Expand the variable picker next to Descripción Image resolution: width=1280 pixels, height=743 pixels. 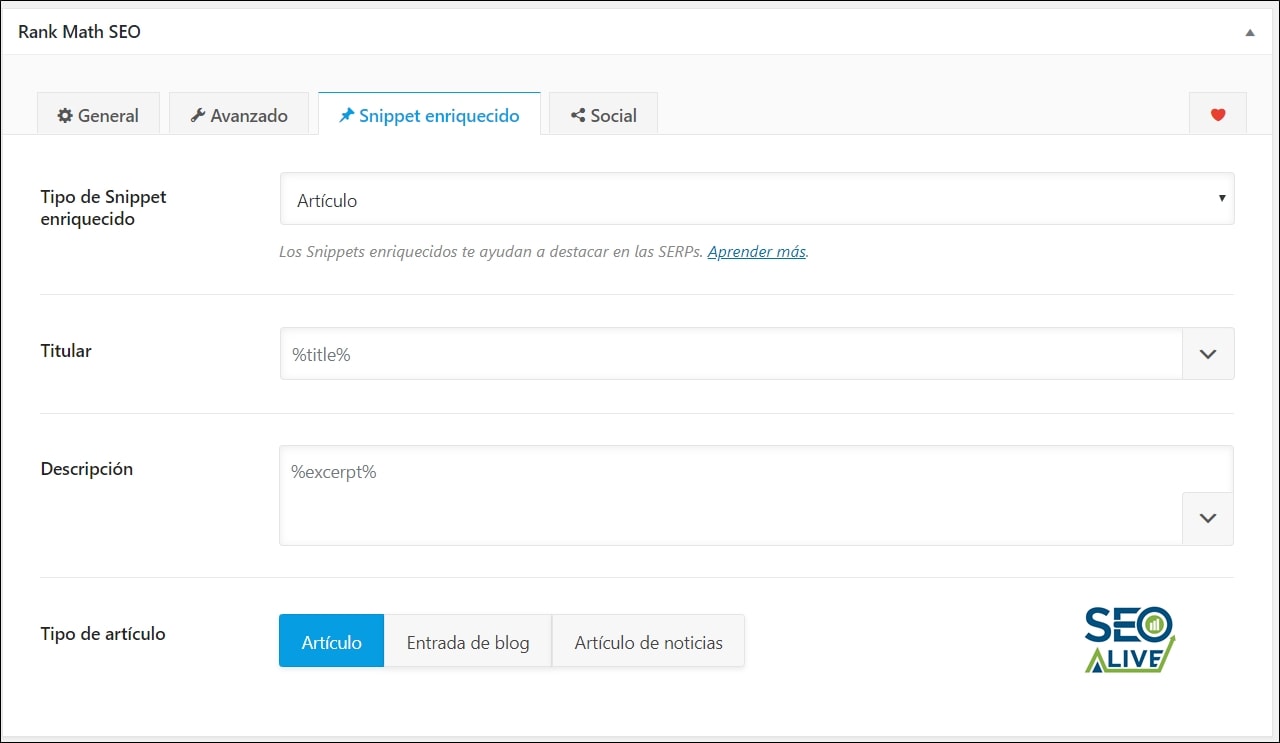(x=1207, y=518)
